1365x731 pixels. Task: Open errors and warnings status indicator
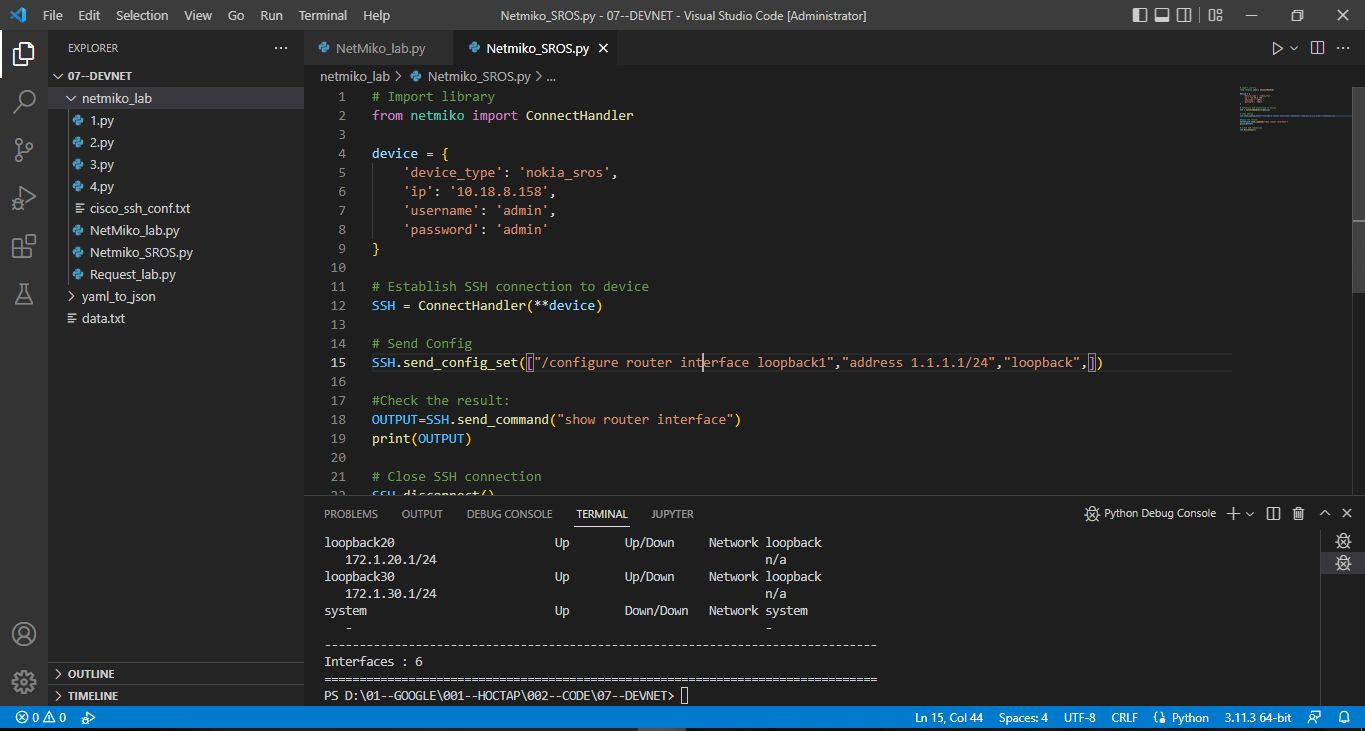40,718
